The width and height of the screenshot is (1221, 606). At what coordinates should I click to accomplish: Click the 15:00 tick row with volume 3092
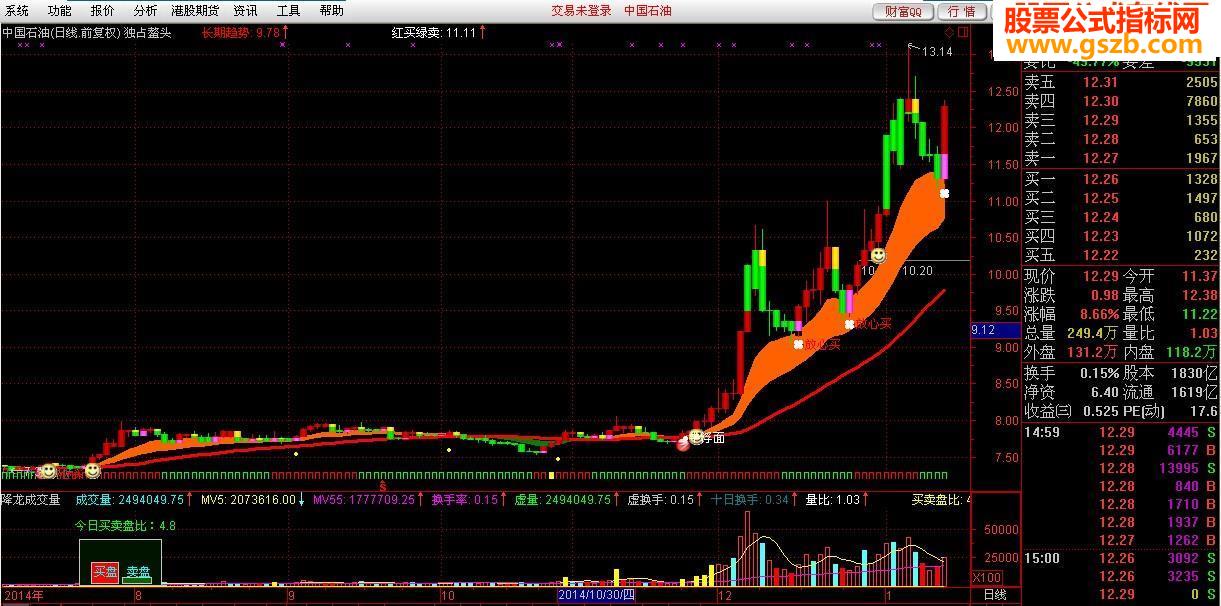1121,559
